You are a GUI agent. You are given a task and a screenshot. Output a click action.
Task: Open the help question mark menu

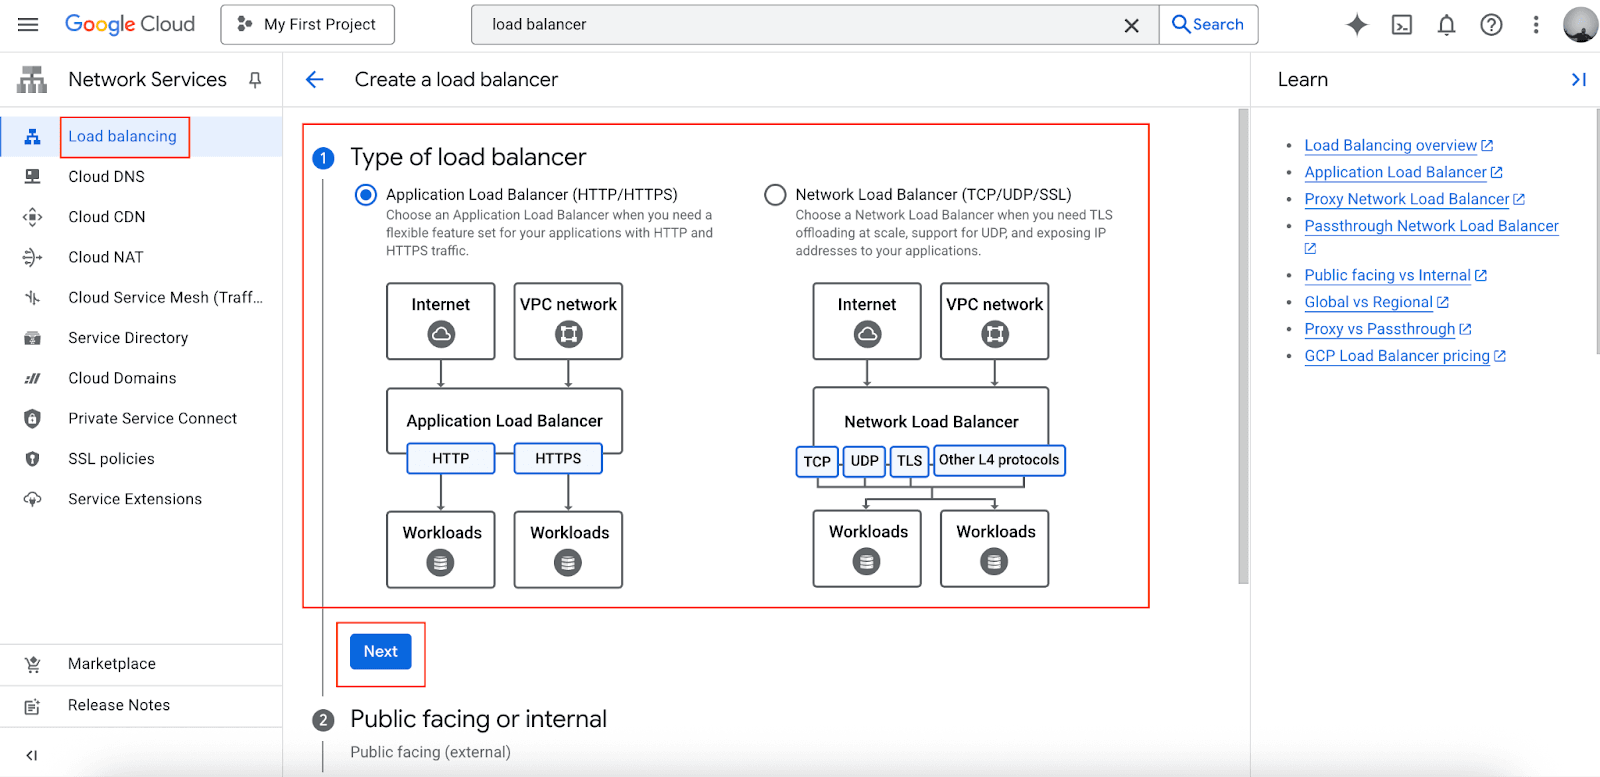tap(1491, 25)
